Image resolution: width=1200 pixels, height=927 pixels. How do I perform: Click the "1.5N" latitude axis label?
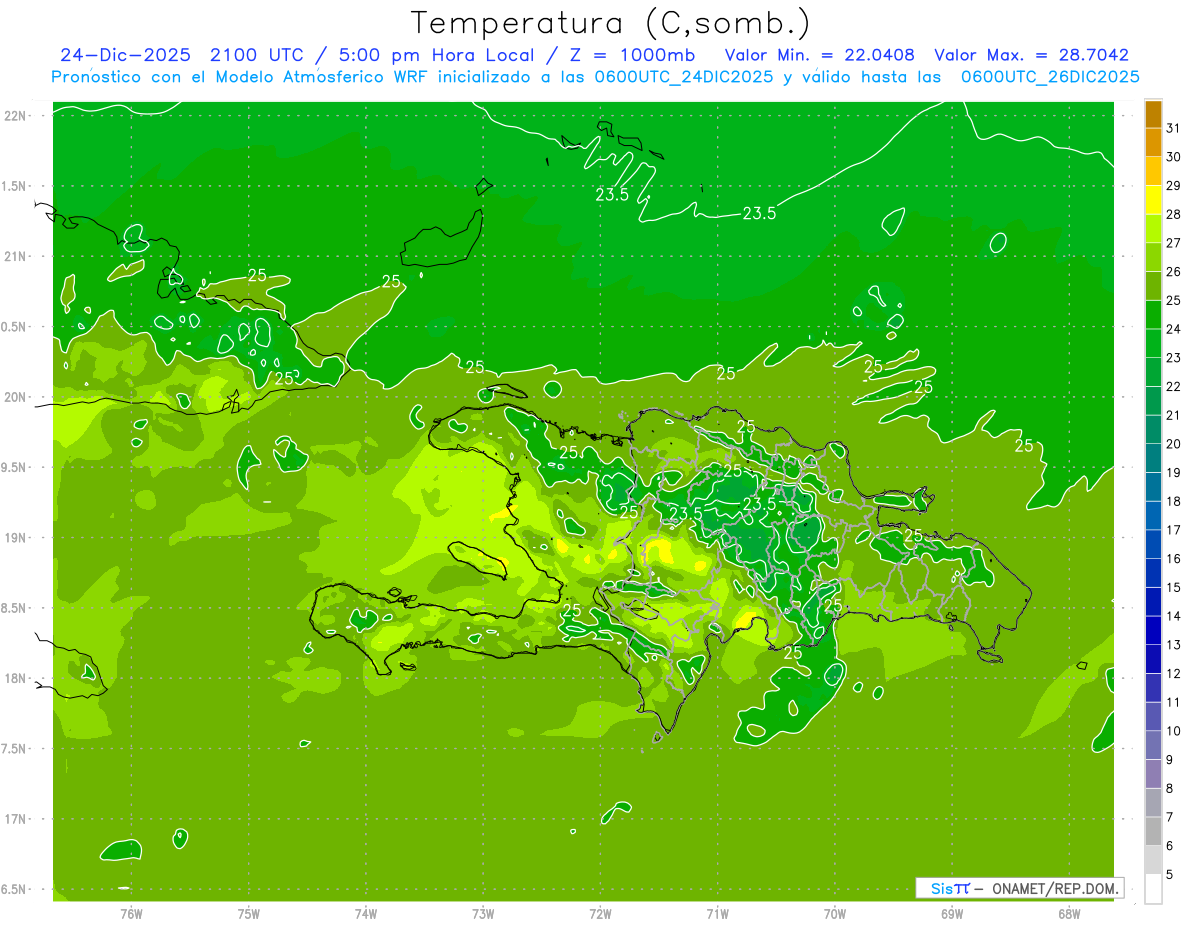15,186
